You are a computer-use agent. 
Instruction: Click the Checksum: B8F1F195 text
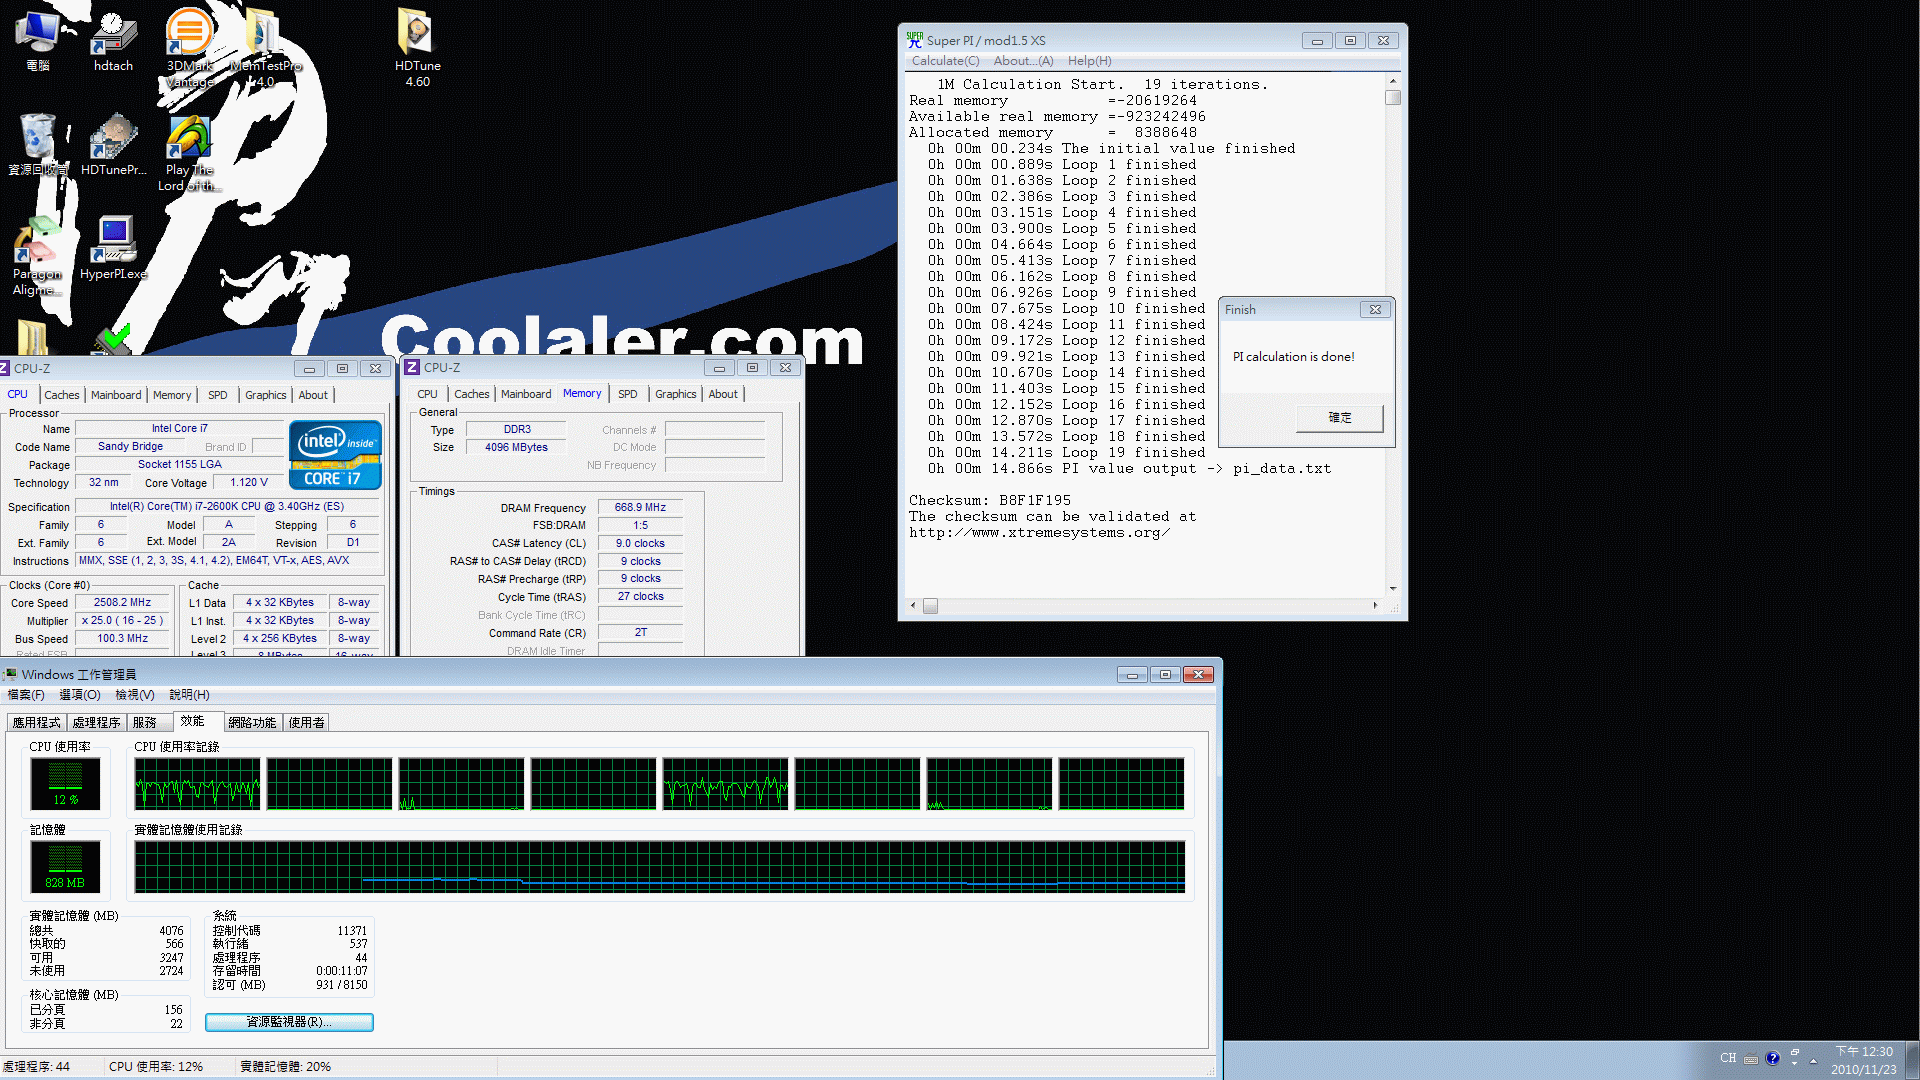coord(990,501)
